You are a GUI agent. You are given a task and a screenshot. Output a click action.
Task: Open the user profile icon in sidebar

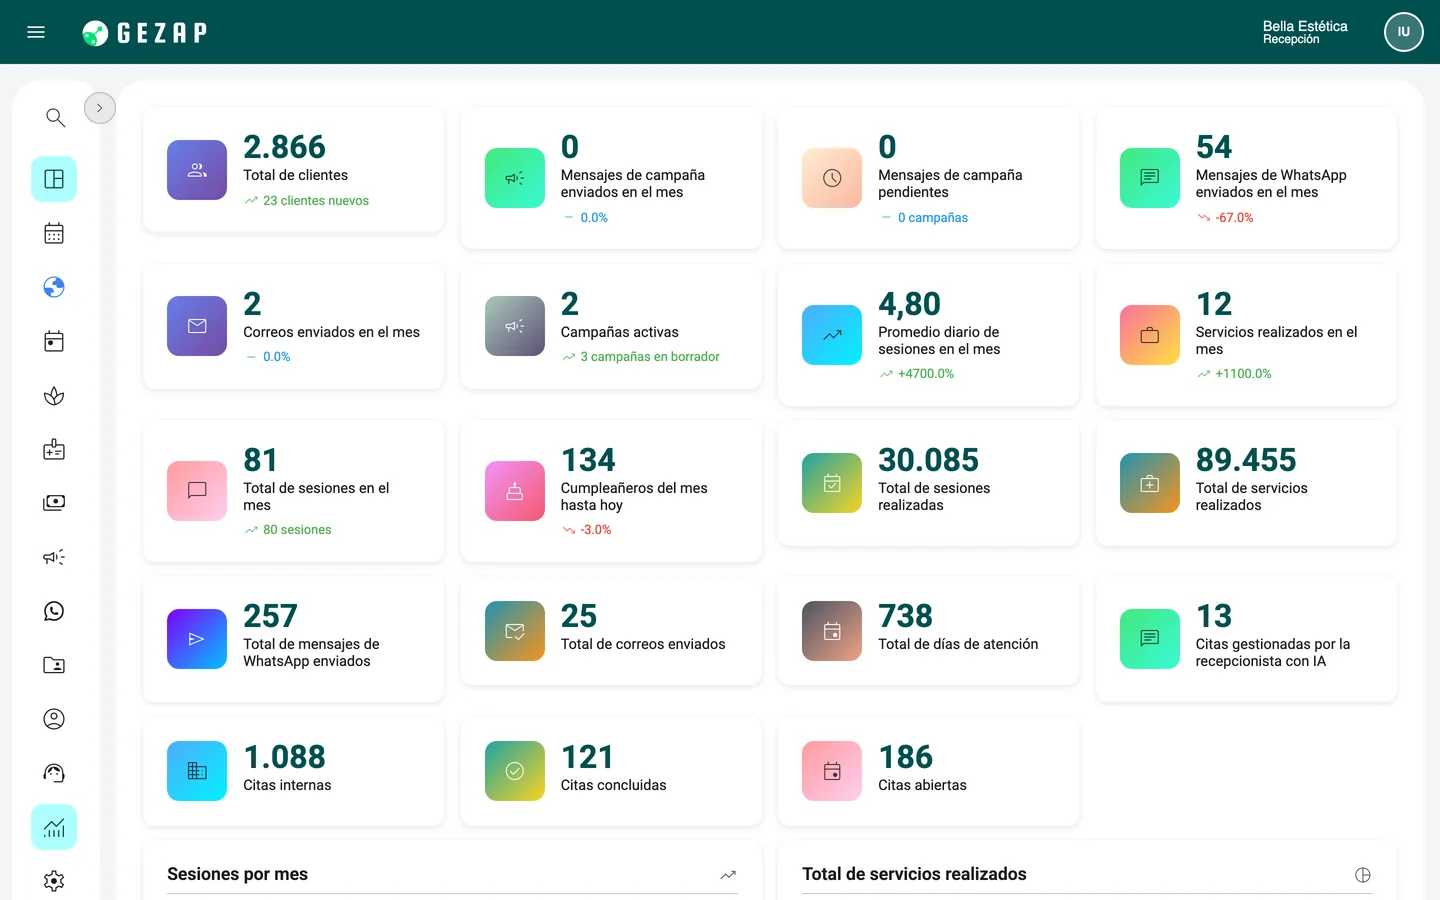[54, 719]
